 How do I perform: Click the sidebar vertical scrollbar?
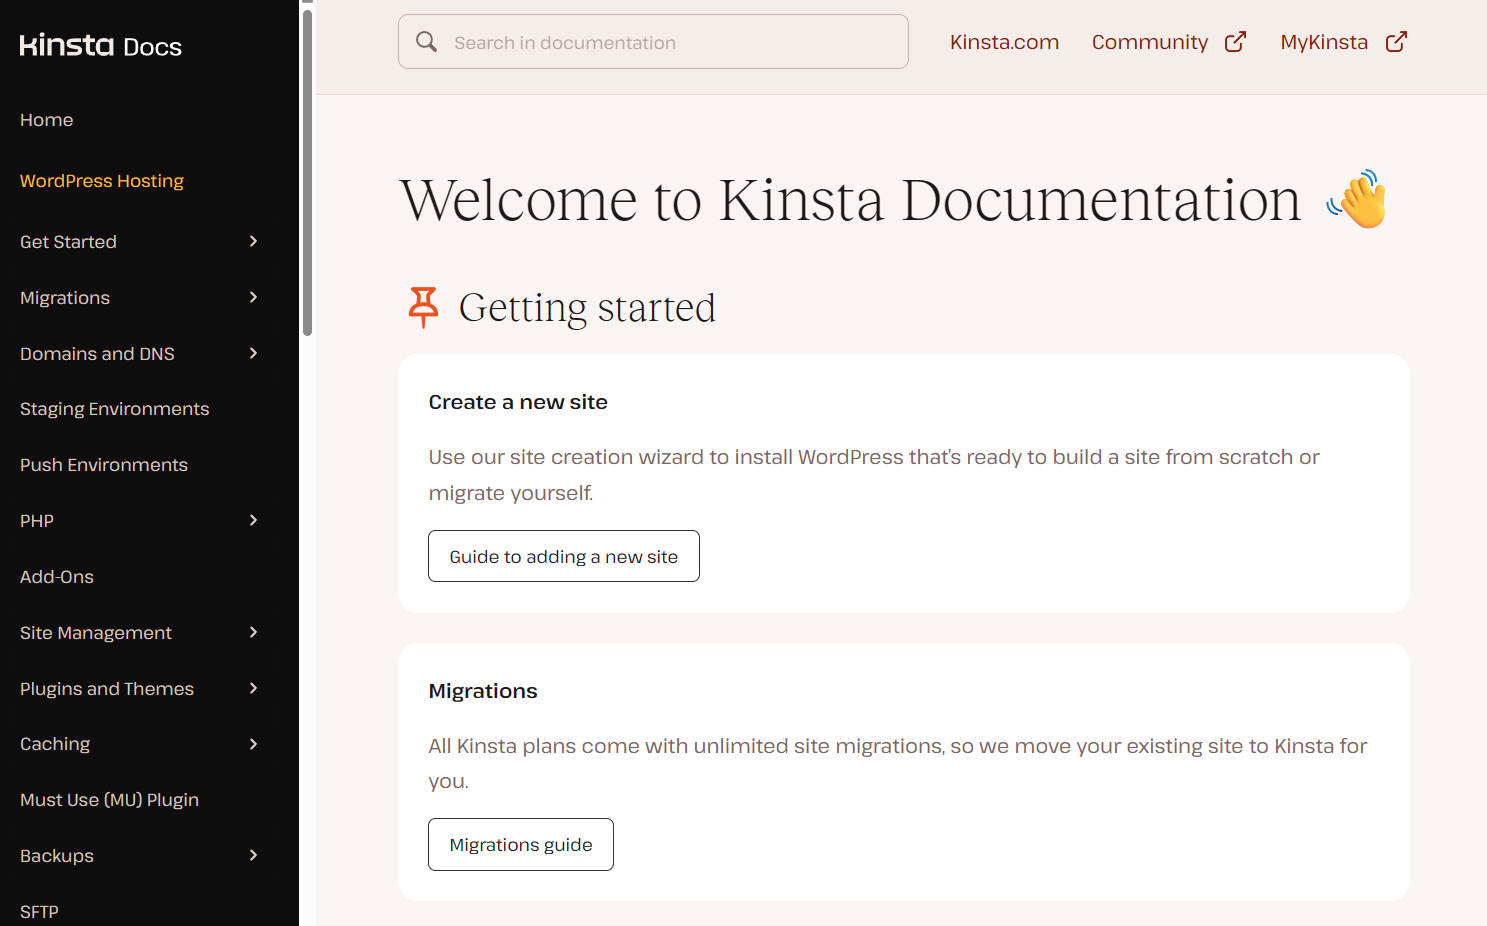[x=307, y=172]
